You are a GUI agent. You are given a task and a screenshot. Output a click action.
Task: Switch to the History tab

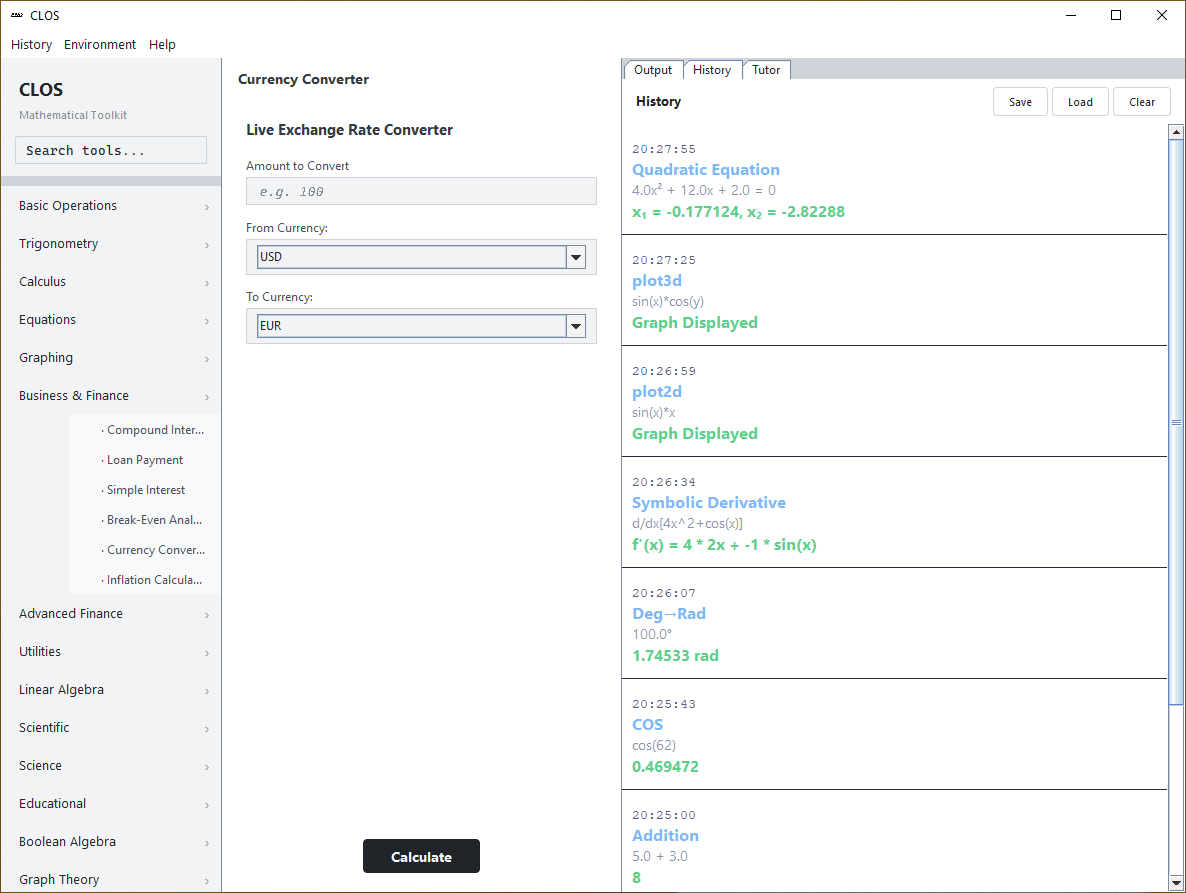(712, 70)
